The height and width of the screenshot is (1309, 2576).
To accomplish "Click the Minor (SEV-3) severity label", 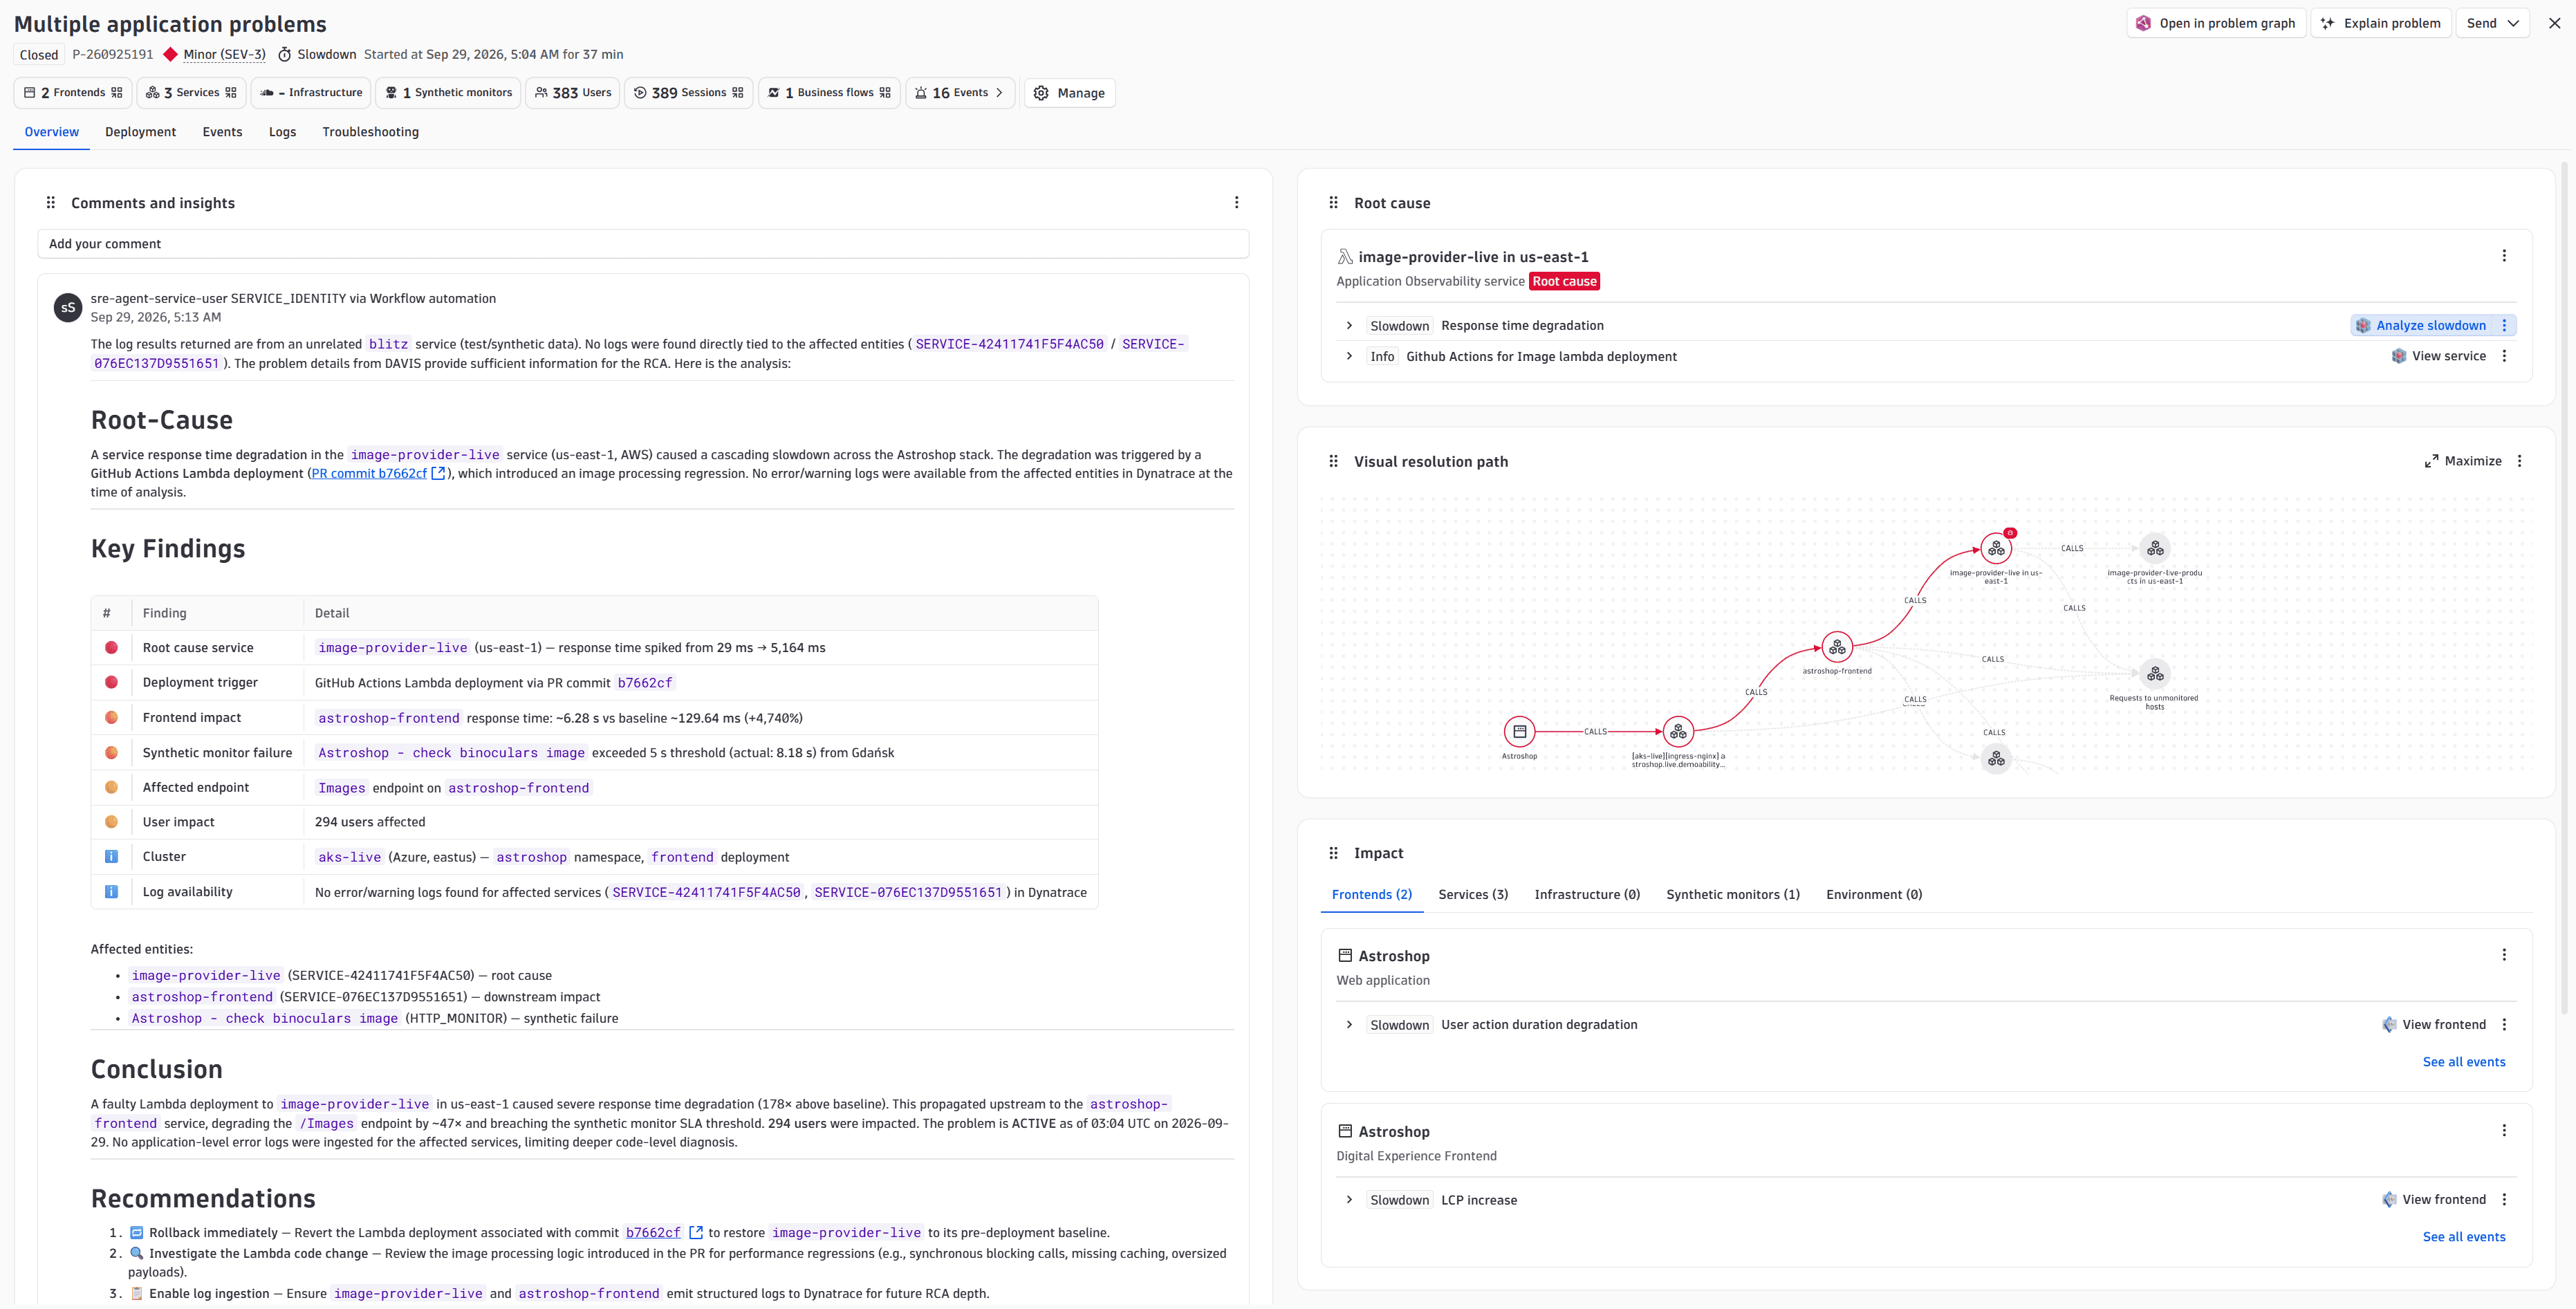I will click(224, 55).
